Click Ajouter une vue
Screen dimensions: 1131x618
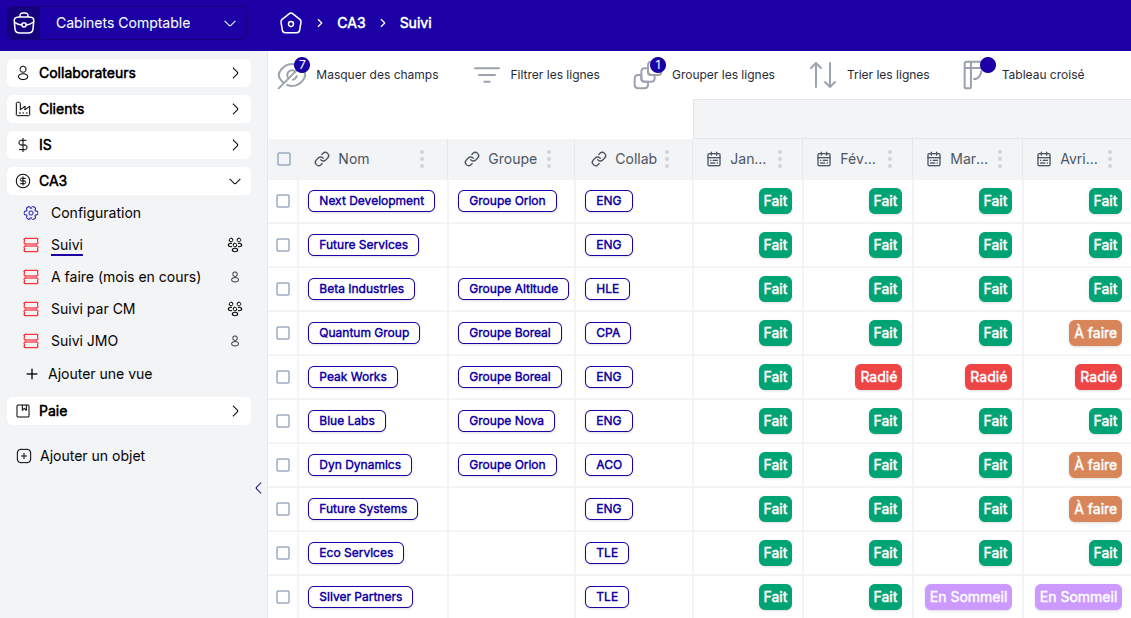[x=99, y=374]
